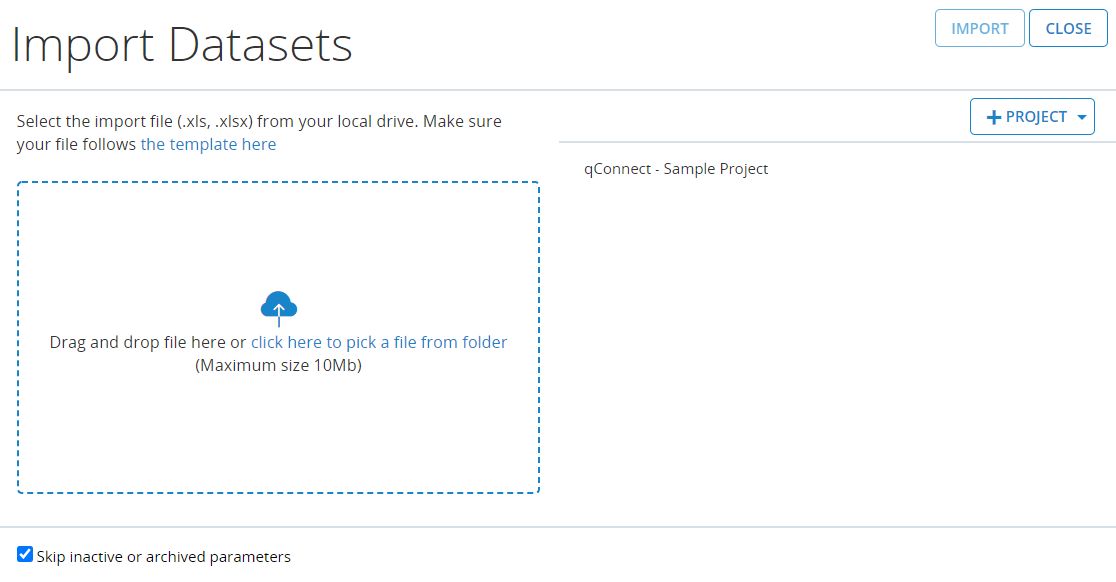
Task: Close the Import Datasets dialog
Action: [x=1068, y=29]
